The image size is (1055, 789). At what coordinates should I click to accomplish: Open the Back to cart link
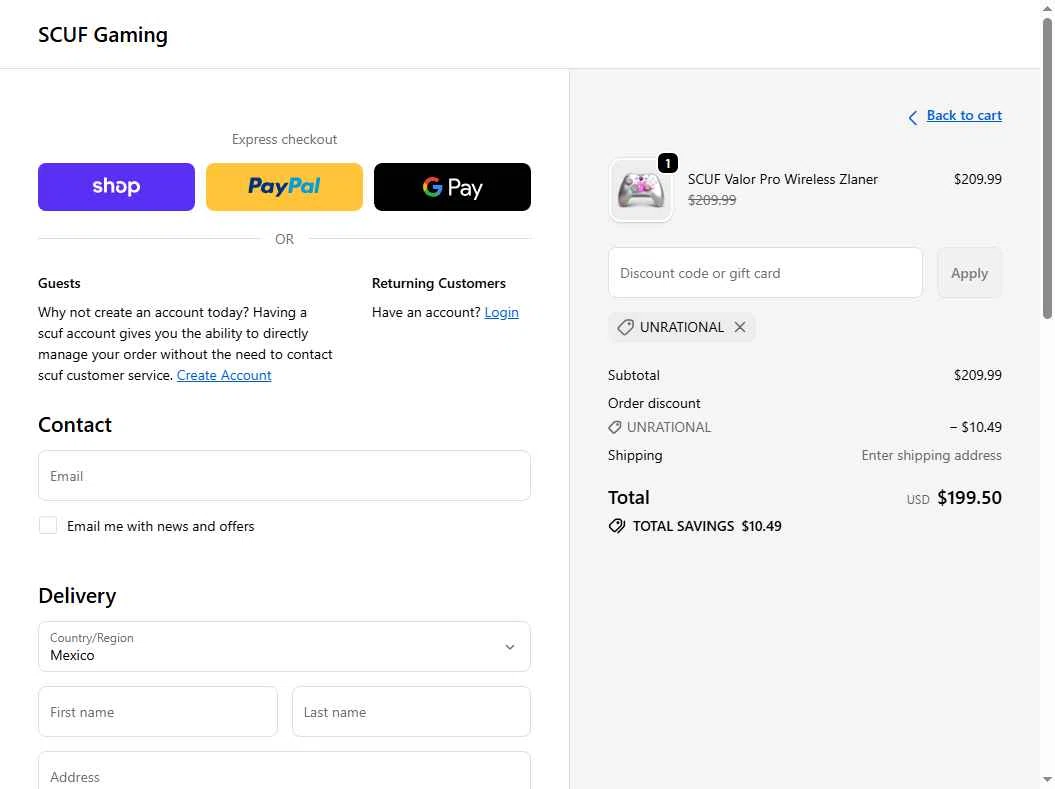[x=964, y=116]
